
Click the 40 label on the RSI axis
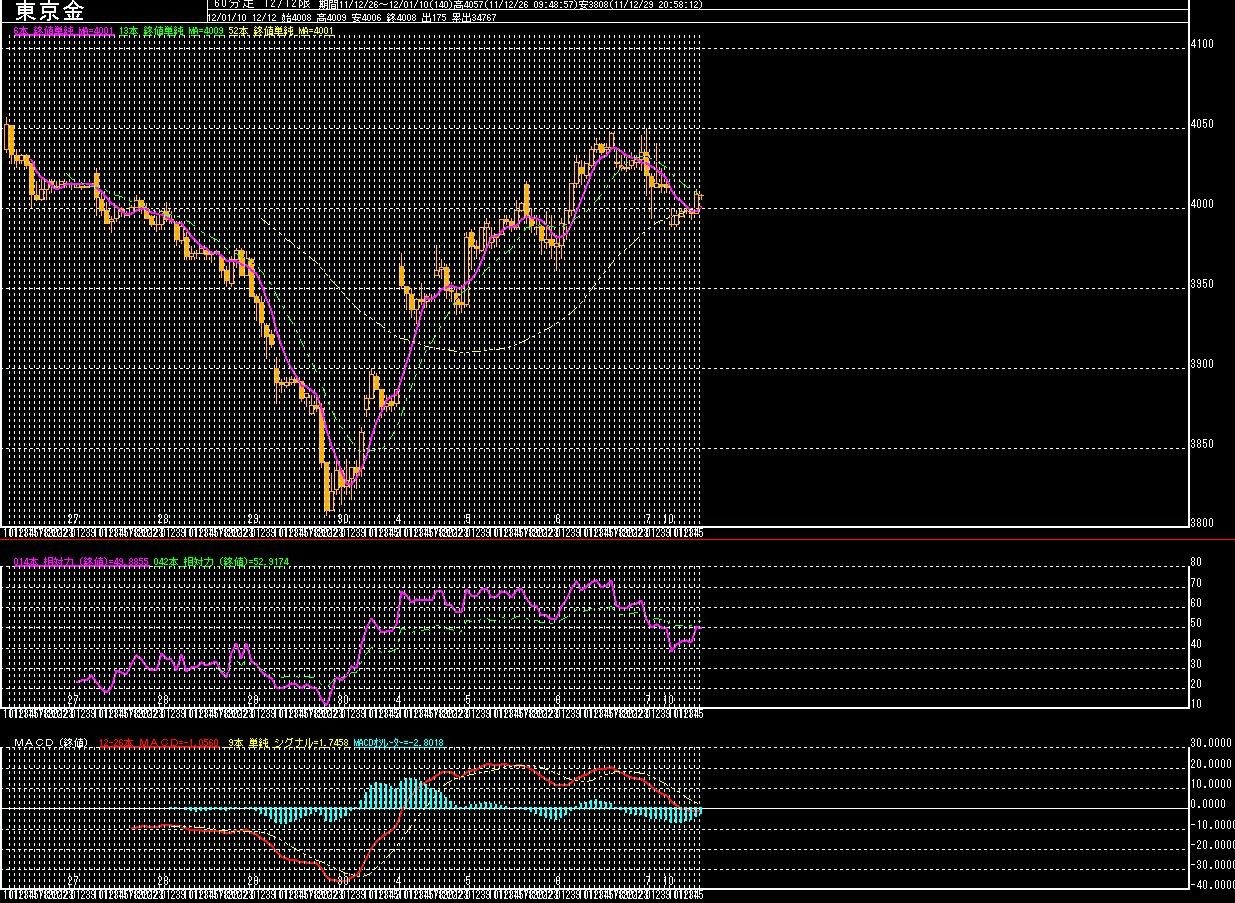(x=1197, y=645)
